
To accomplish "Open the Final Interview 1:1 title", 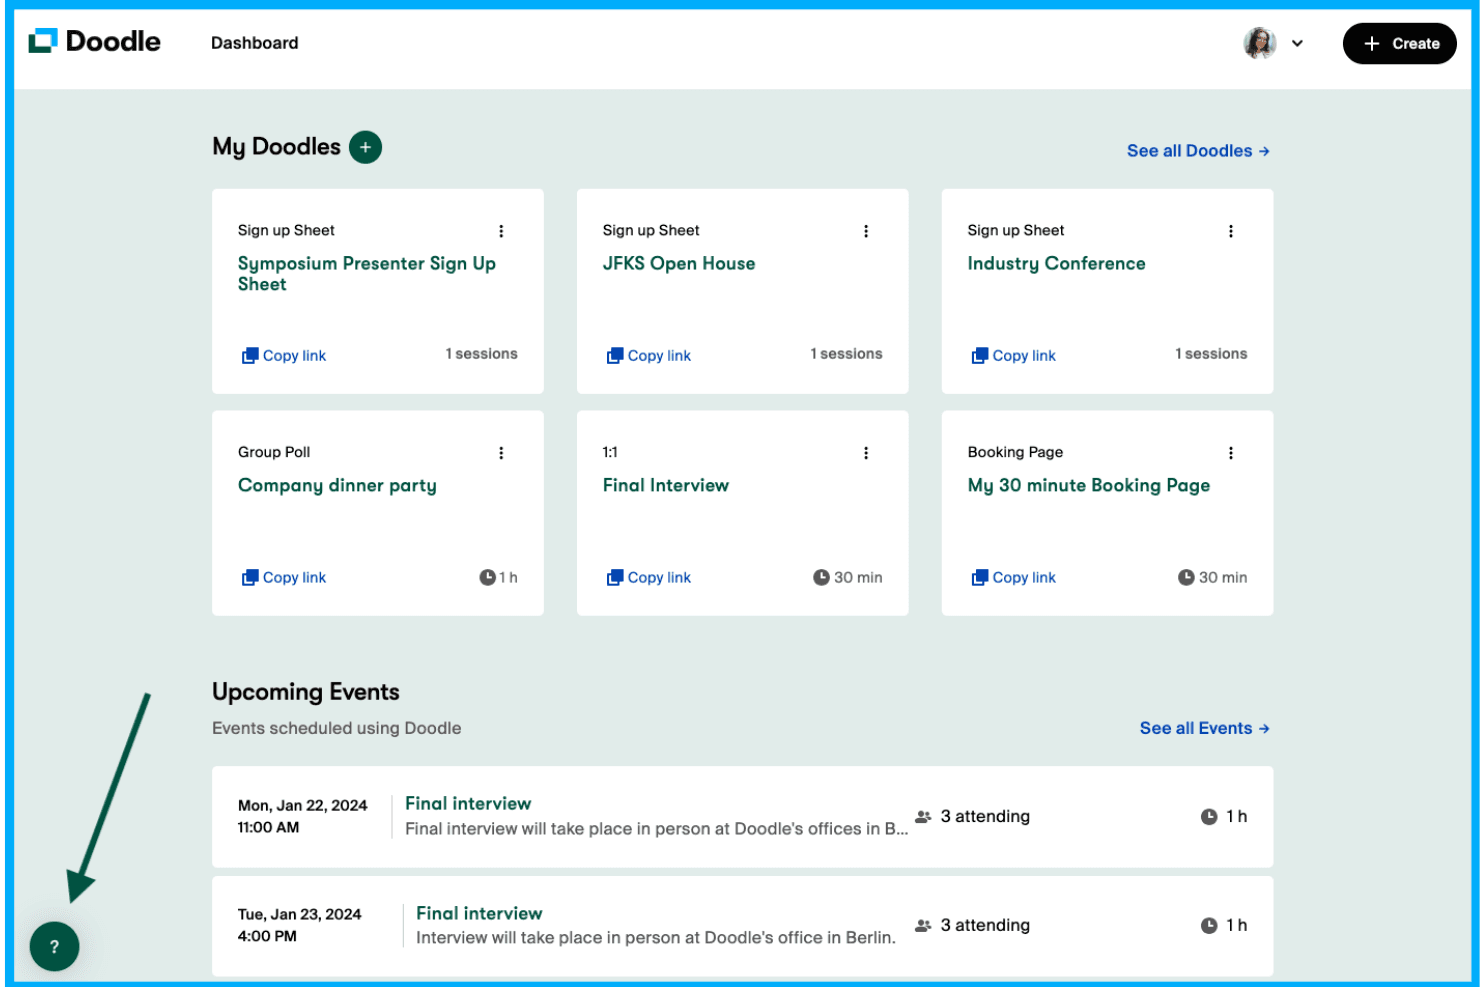I will pos(666,485).
